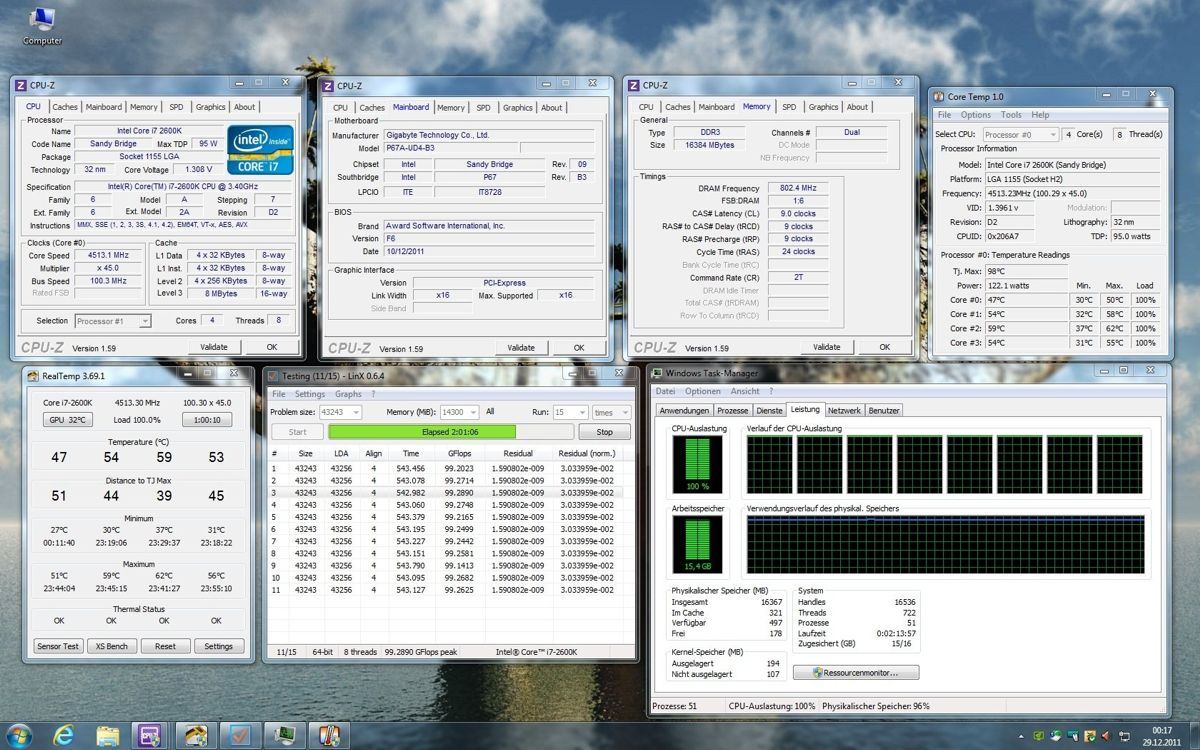Run RealTemp XS Bench

111,646
